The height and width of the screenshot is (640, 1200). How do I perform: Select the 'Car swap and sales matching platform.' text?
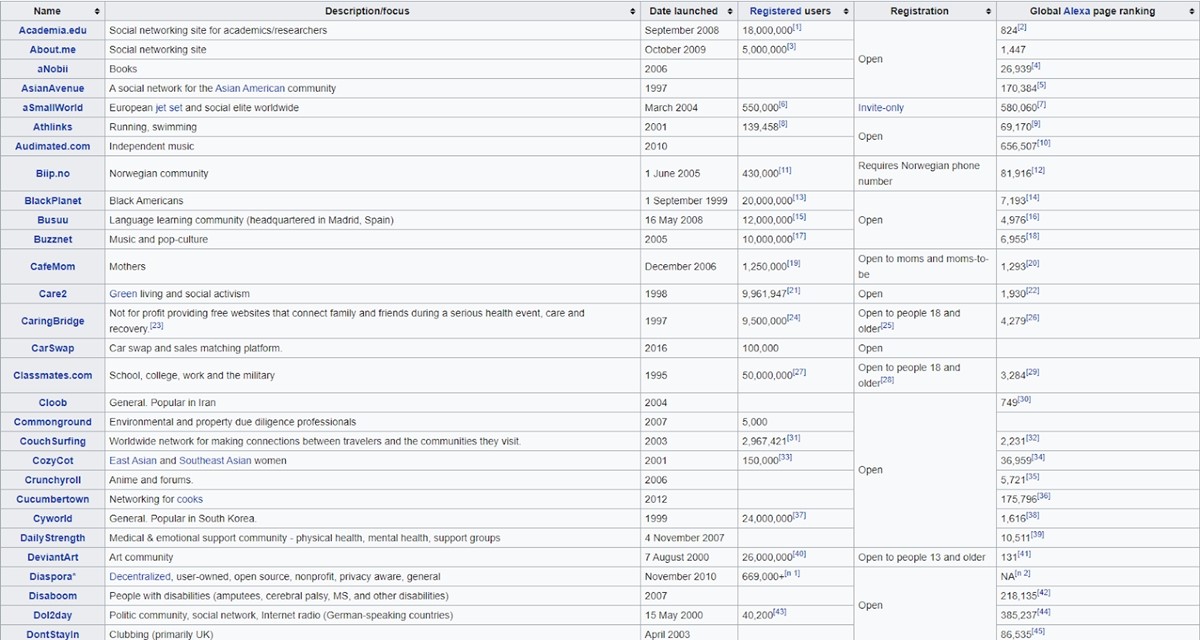point(195,348)
